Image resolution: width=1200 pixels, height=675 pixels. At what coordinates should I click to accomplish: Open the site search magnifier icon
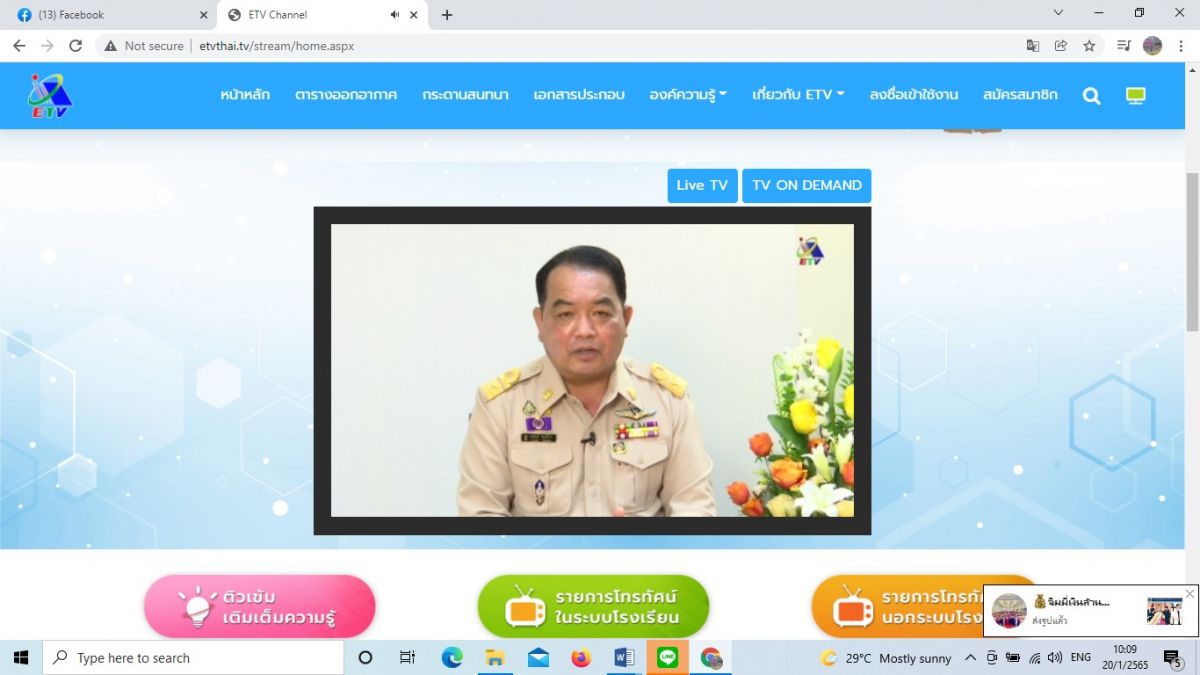[1091, 95]
